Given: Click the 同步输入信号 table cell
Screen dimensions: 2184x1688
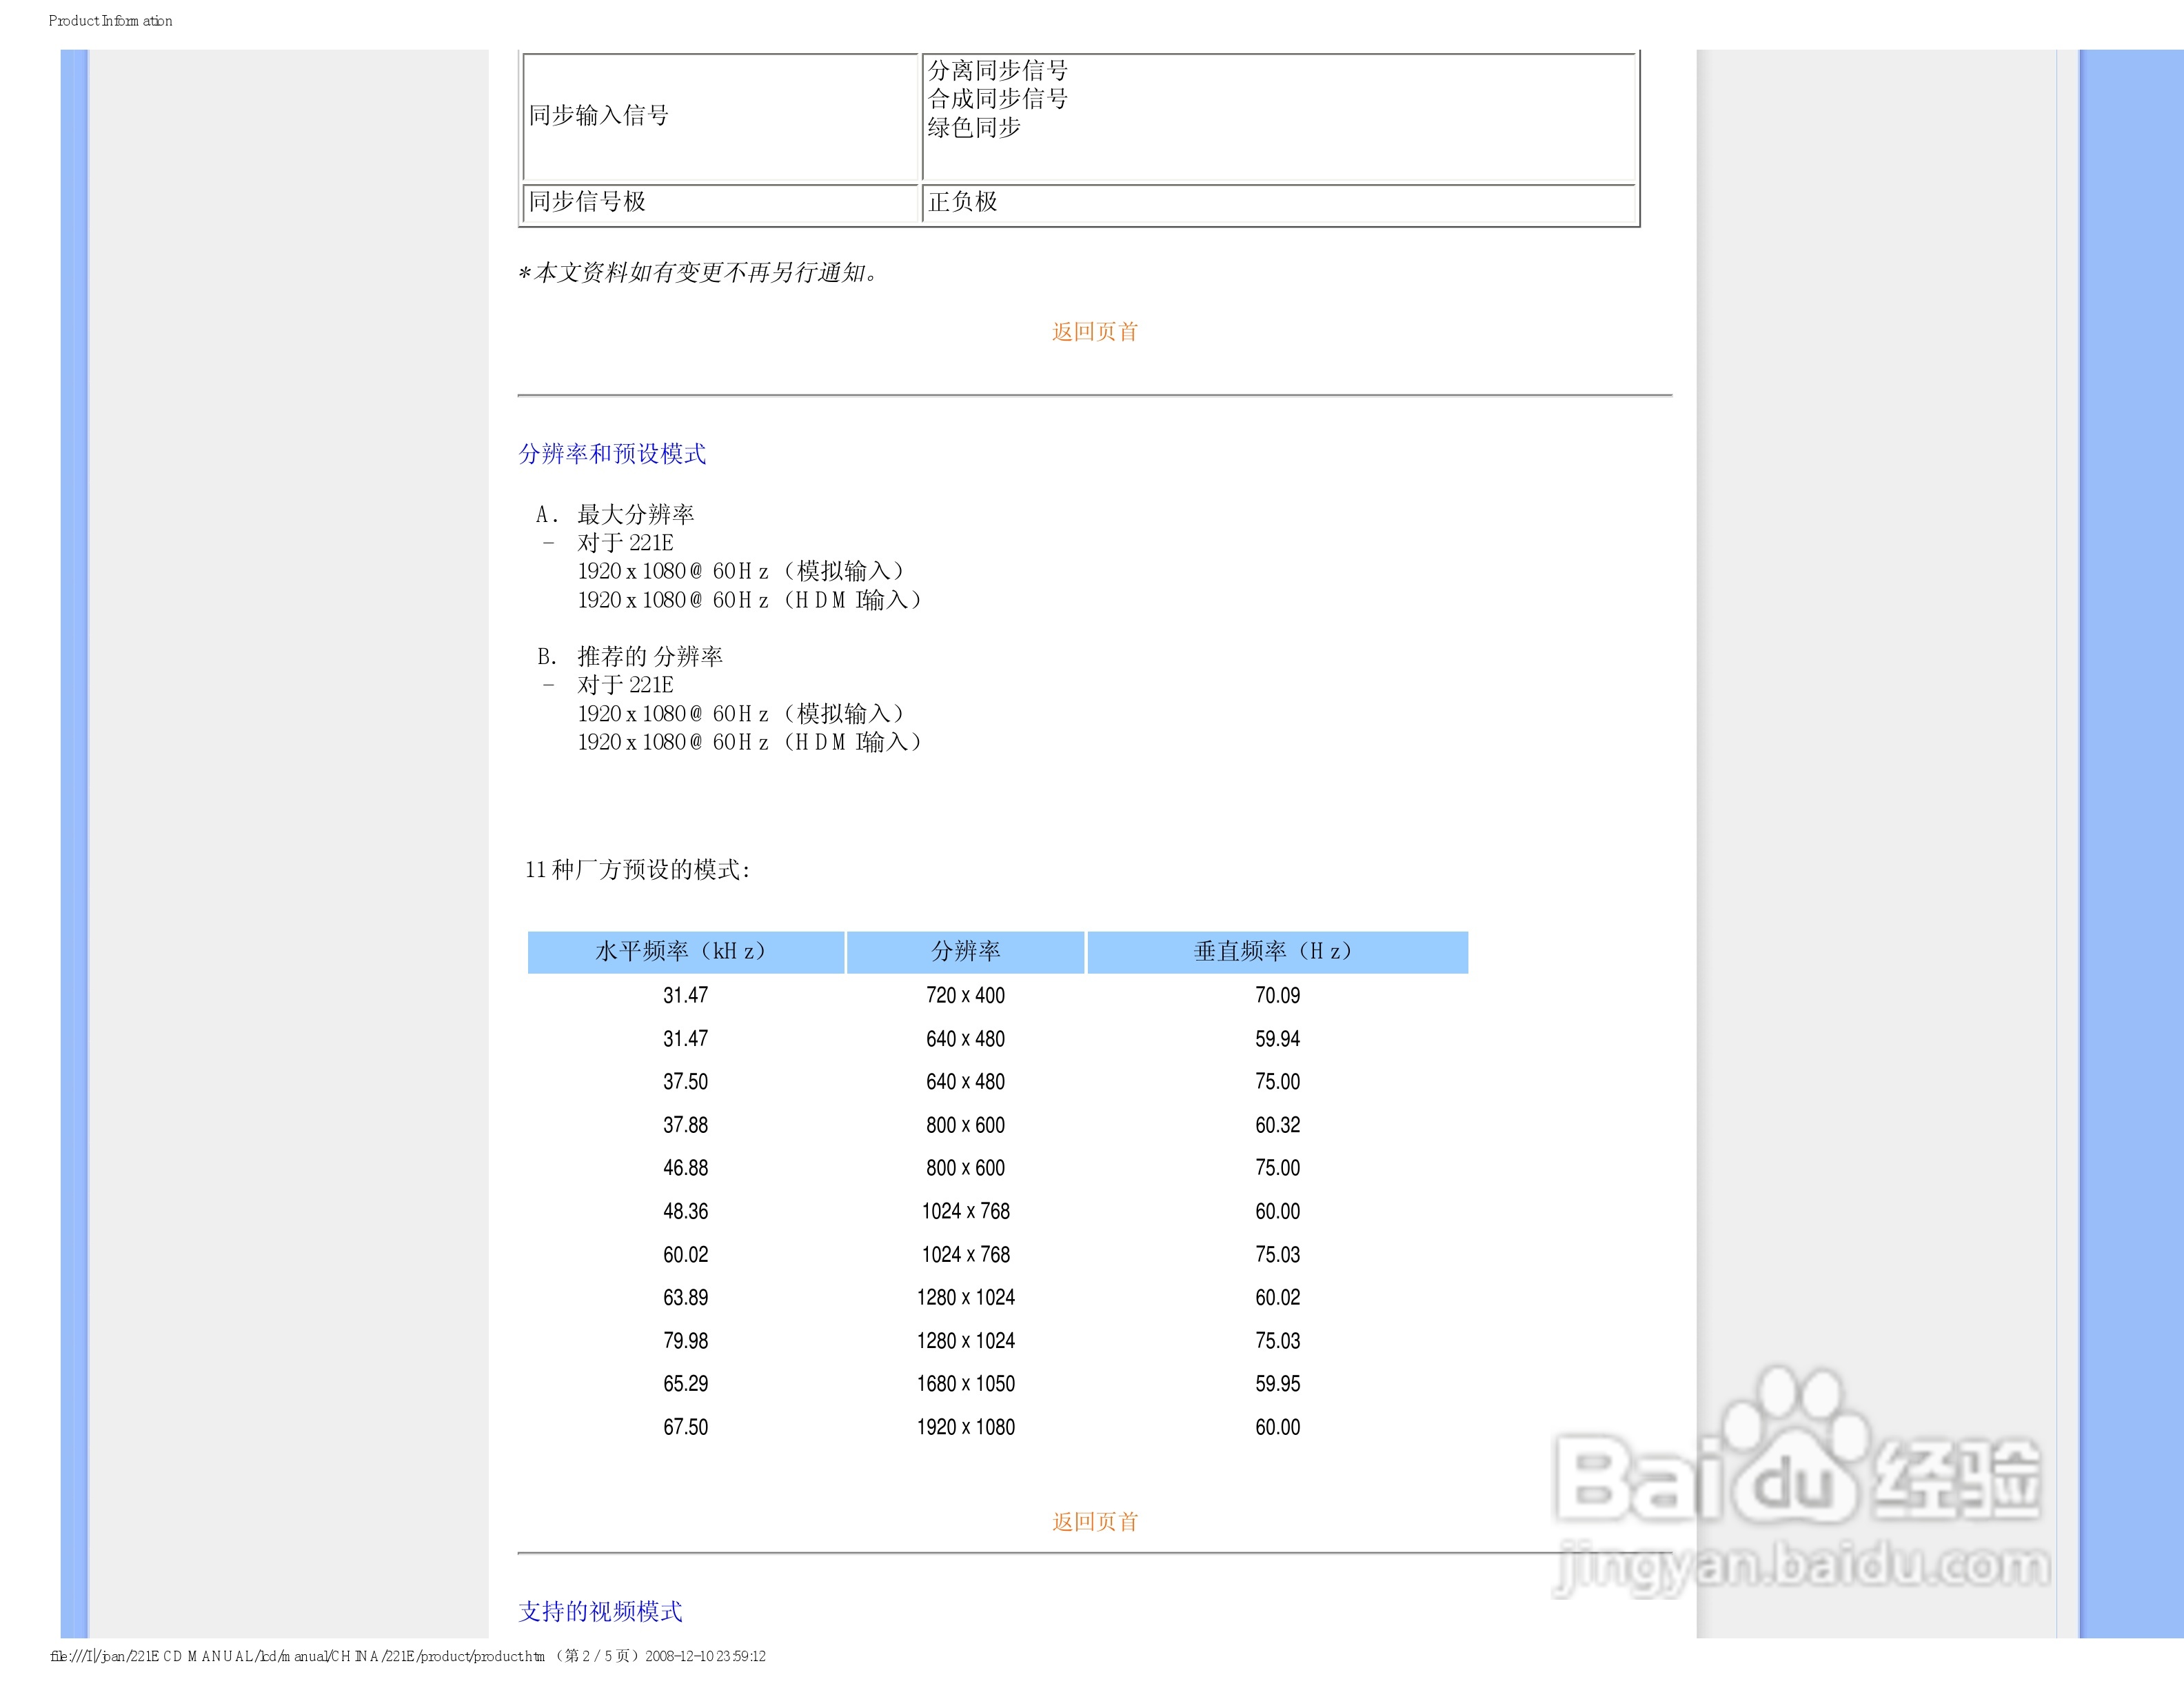Looking at the screenshot, I should [599, 116].
